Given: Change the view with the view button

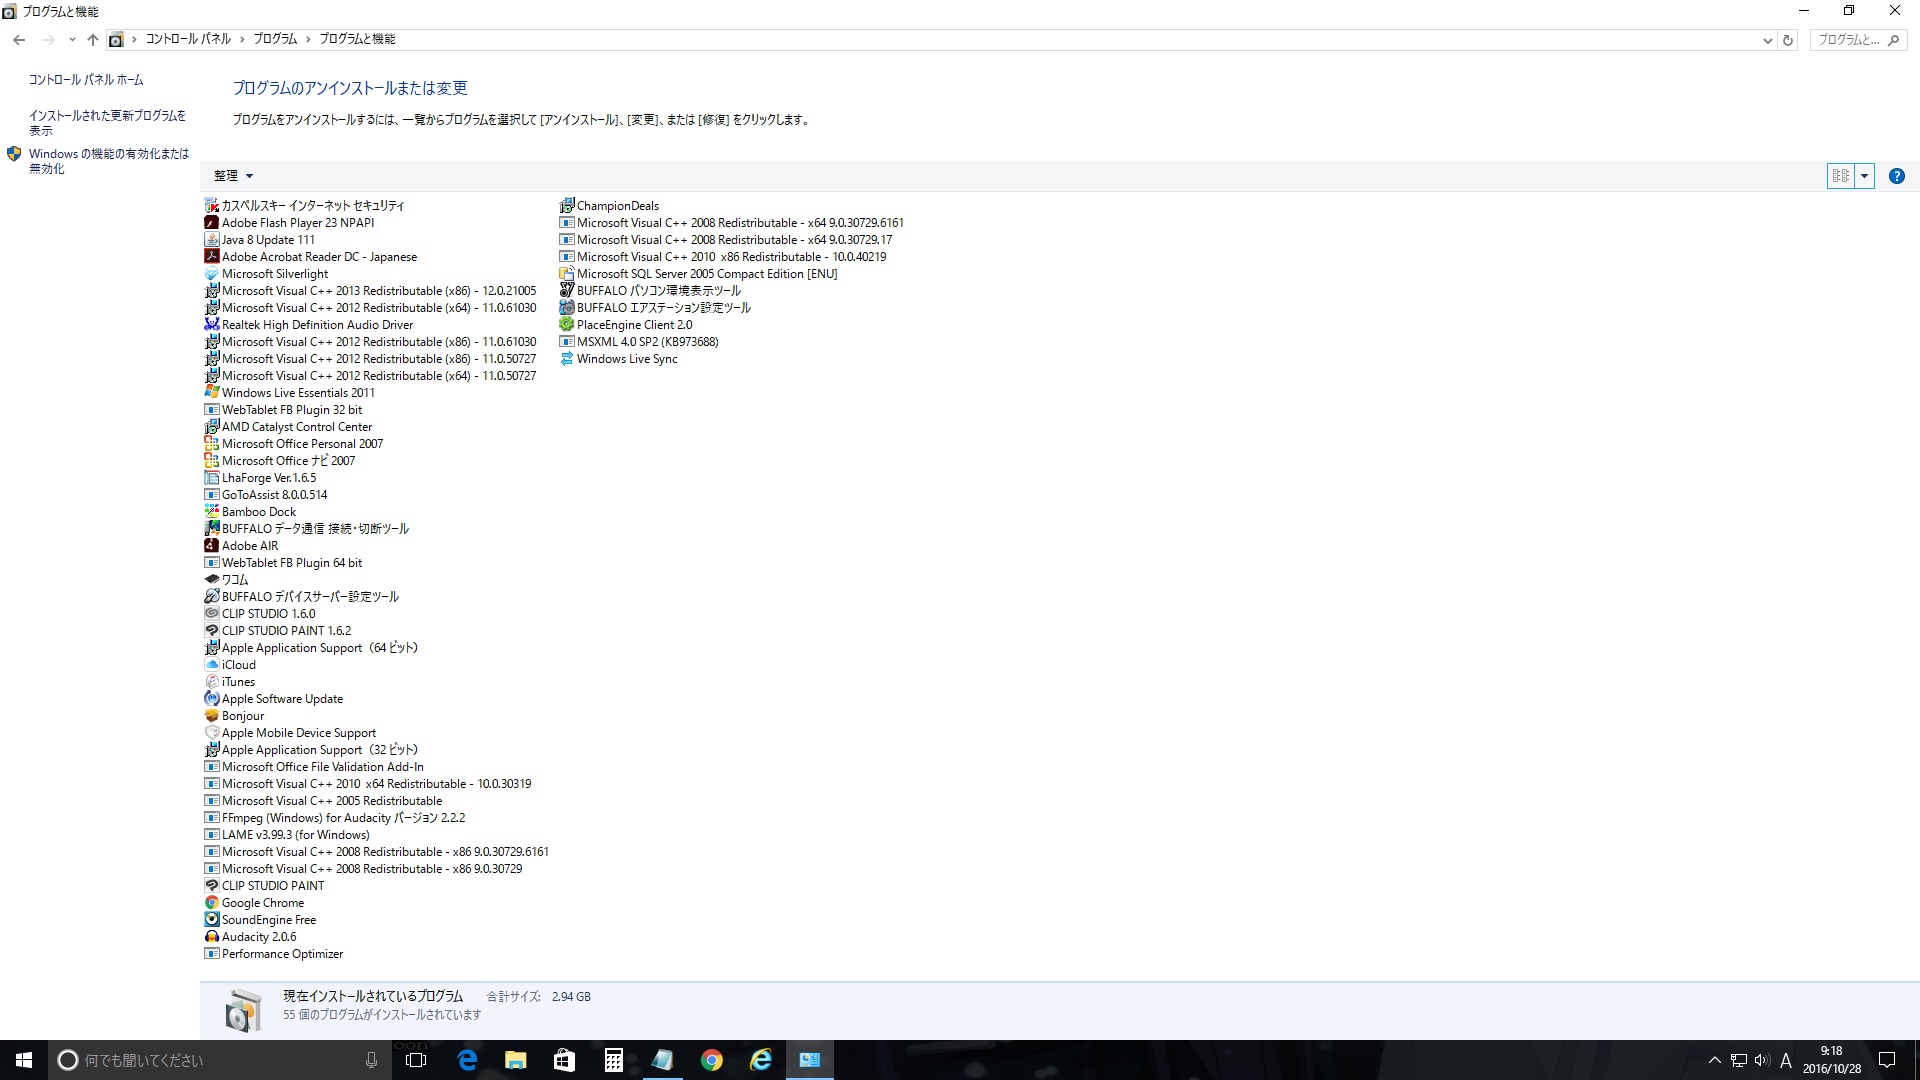Looking at the screenshot, I should [x=1840, y=176].
